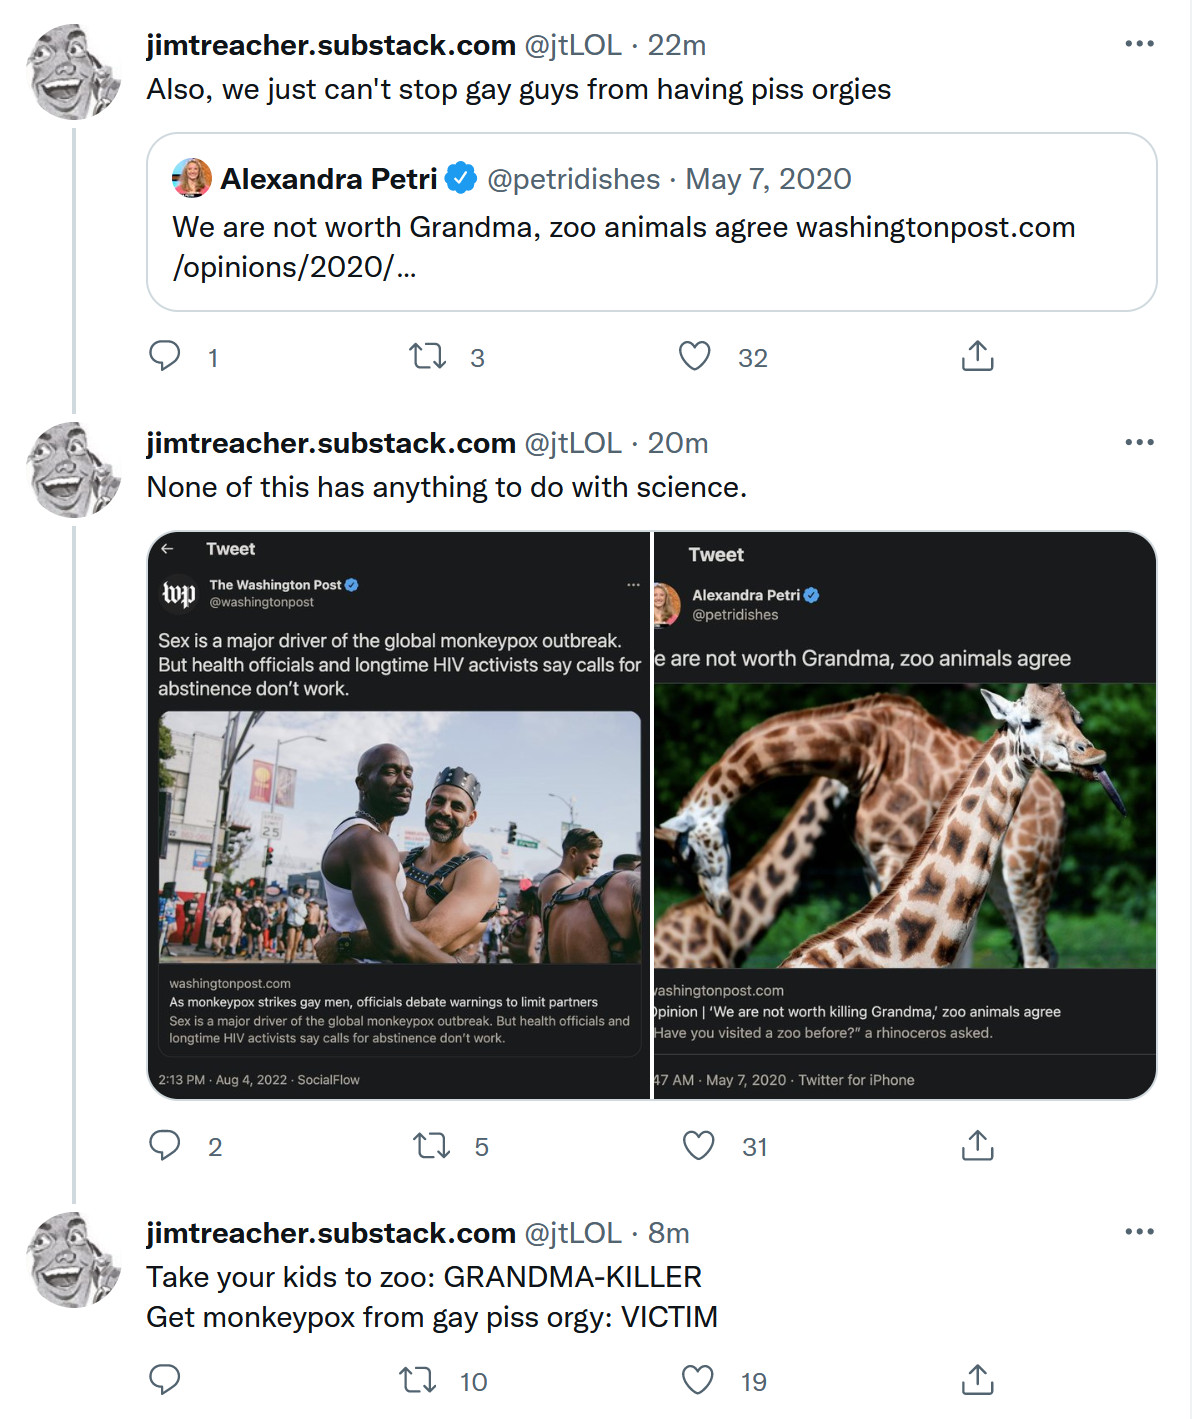View the giraffe screenshot image
The height and width of the screenshot is (1419, 1194).
point(905,815)
